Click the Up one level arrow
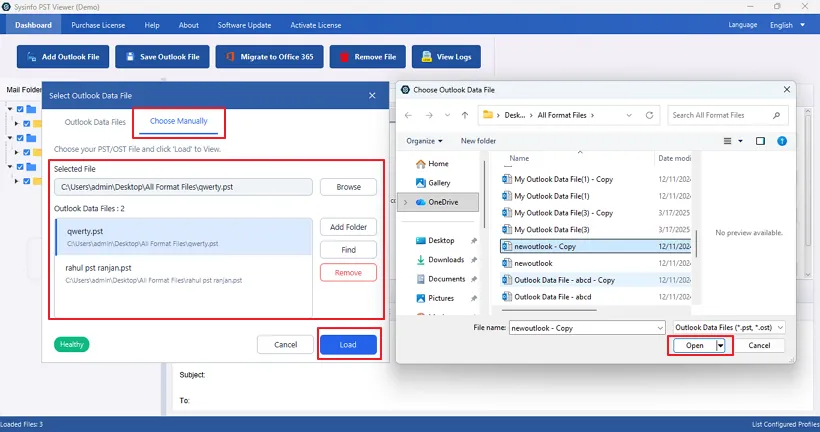The image size is (820, 432). tap(465, 115)
